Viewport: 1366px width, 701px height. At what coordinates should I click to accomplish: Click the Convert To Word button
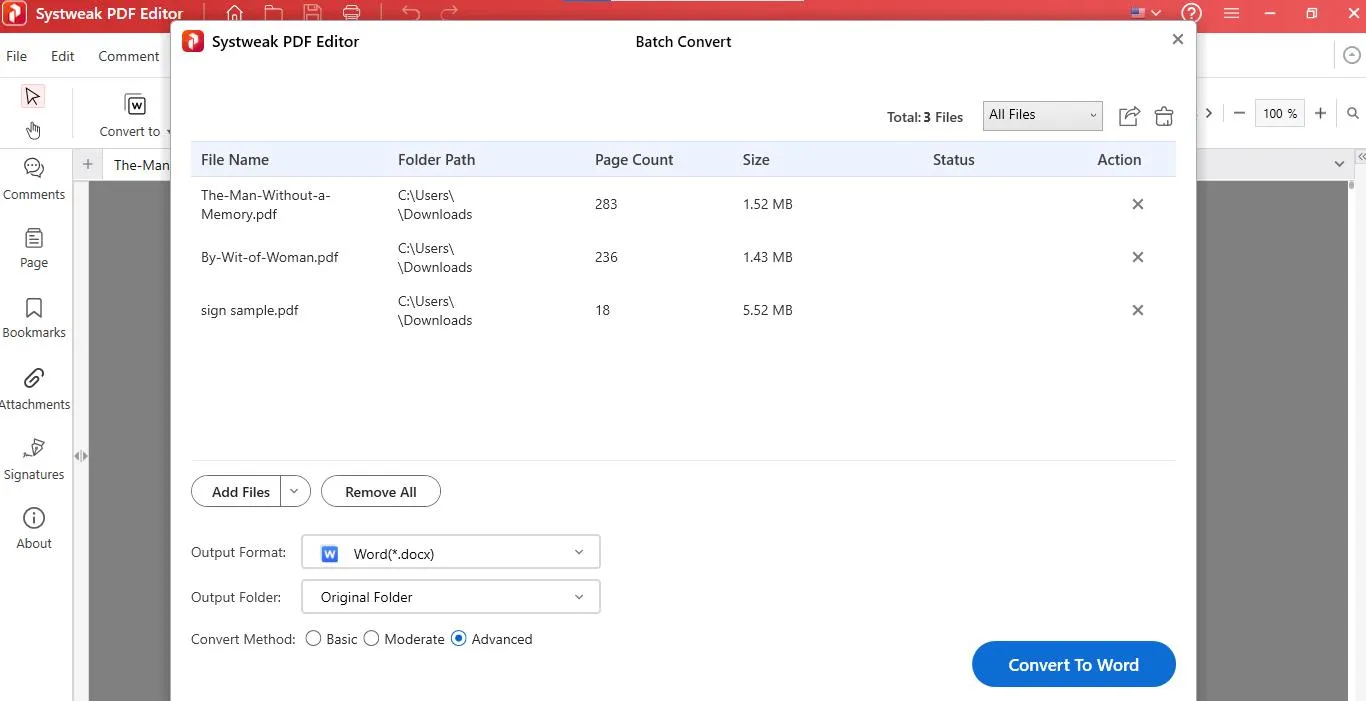click(x=1073, y=665)
